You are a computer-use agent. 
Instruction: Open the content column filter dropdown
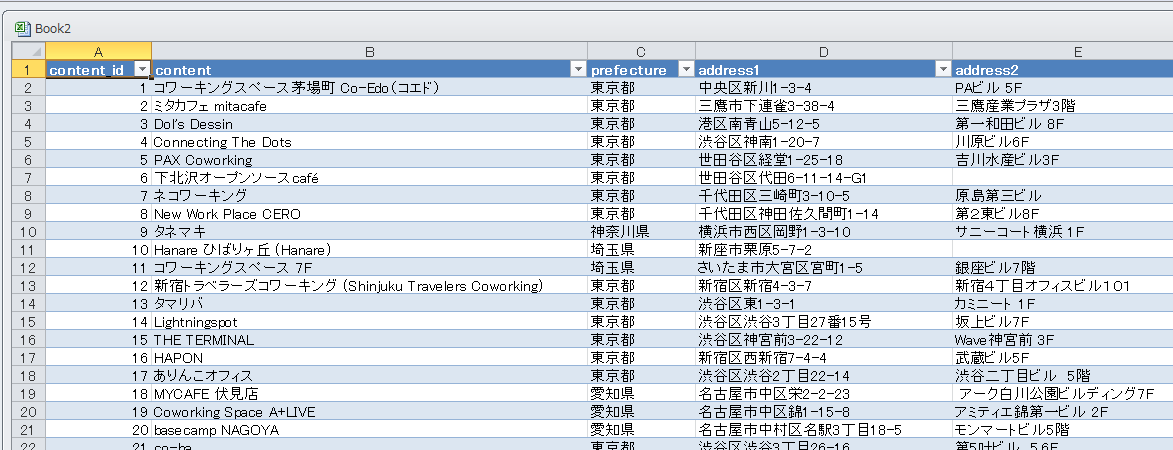coord(578,70)
